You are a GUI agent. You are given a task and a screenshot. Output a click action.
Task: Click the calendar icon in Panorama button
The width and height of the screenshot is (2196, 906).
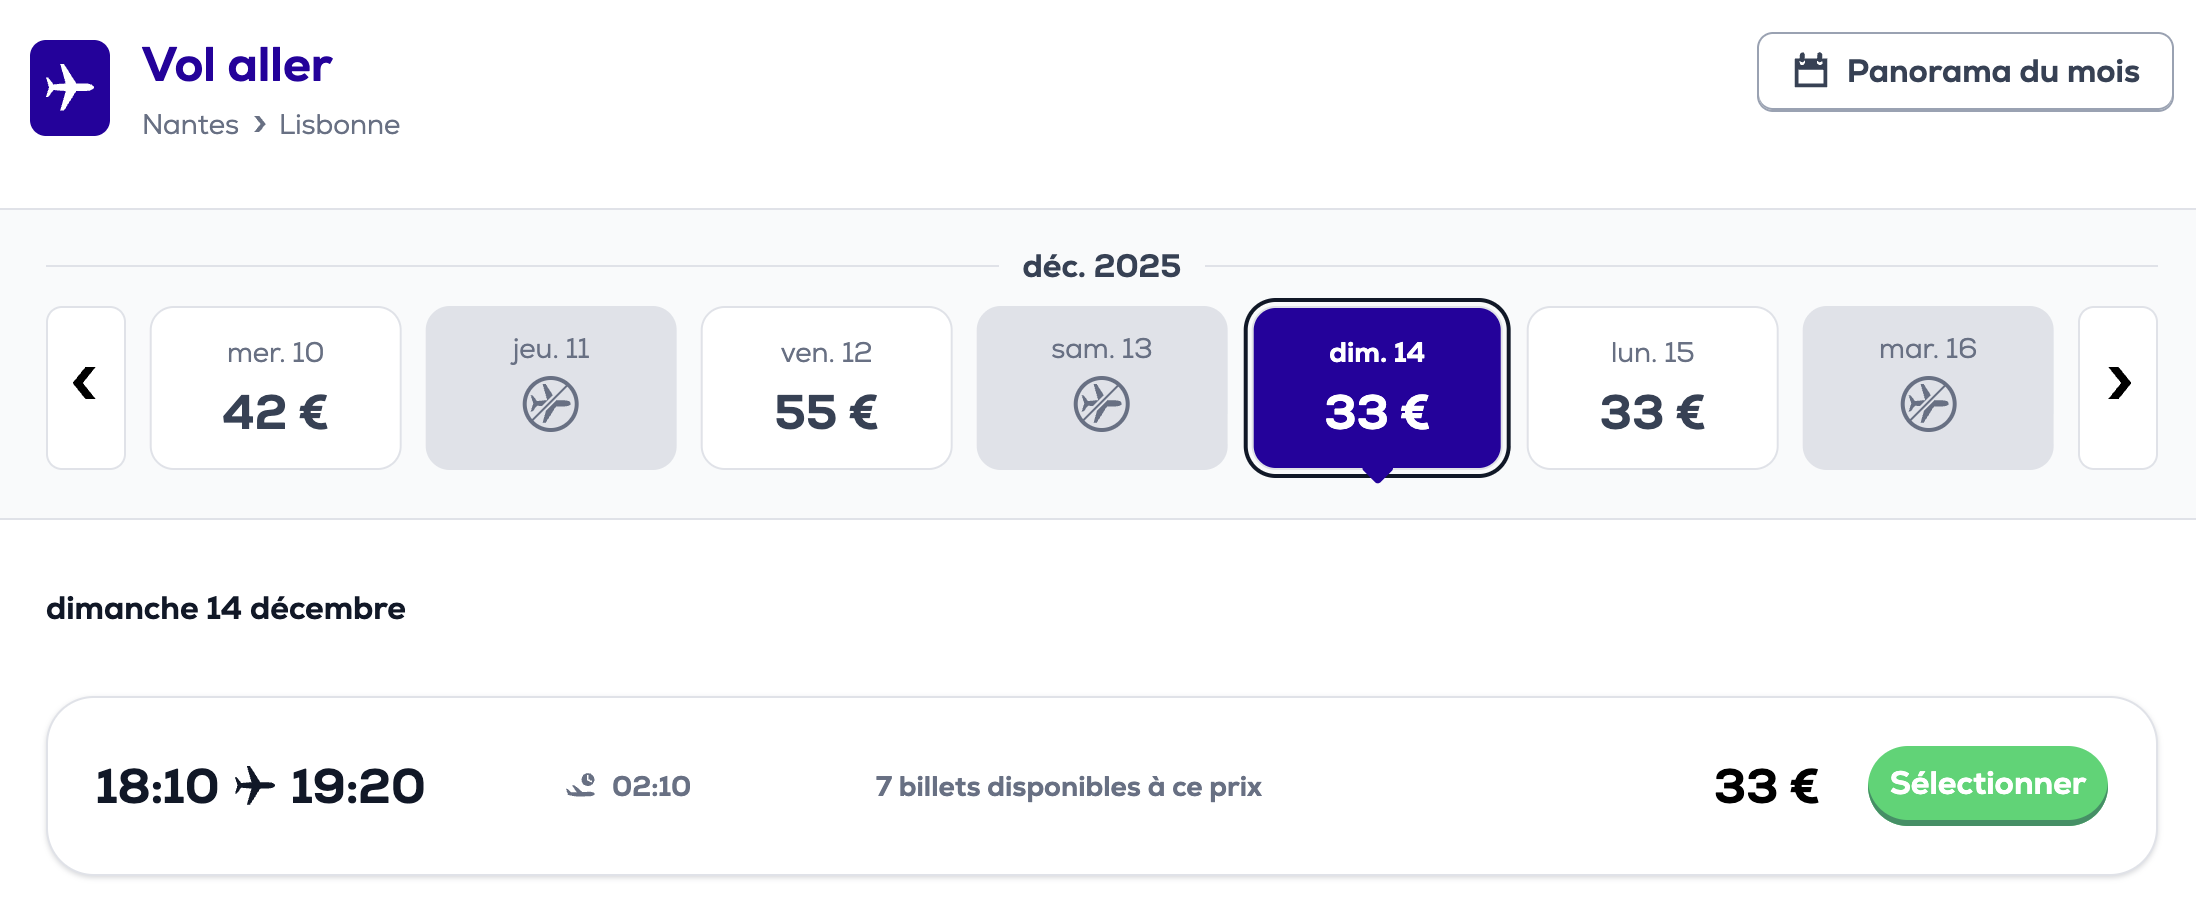pyautogui.click(x=1810, y=71)
